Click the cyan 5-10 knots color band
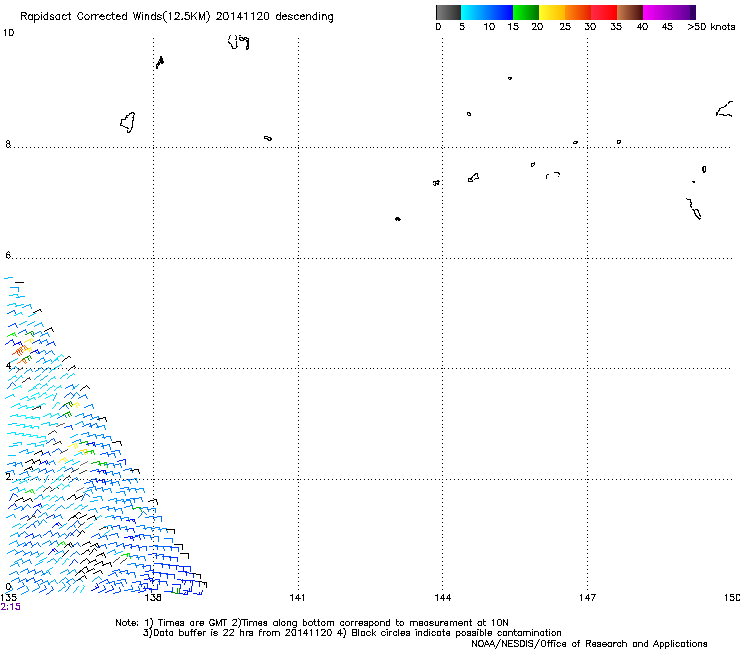740x650 pixels. 474,12
